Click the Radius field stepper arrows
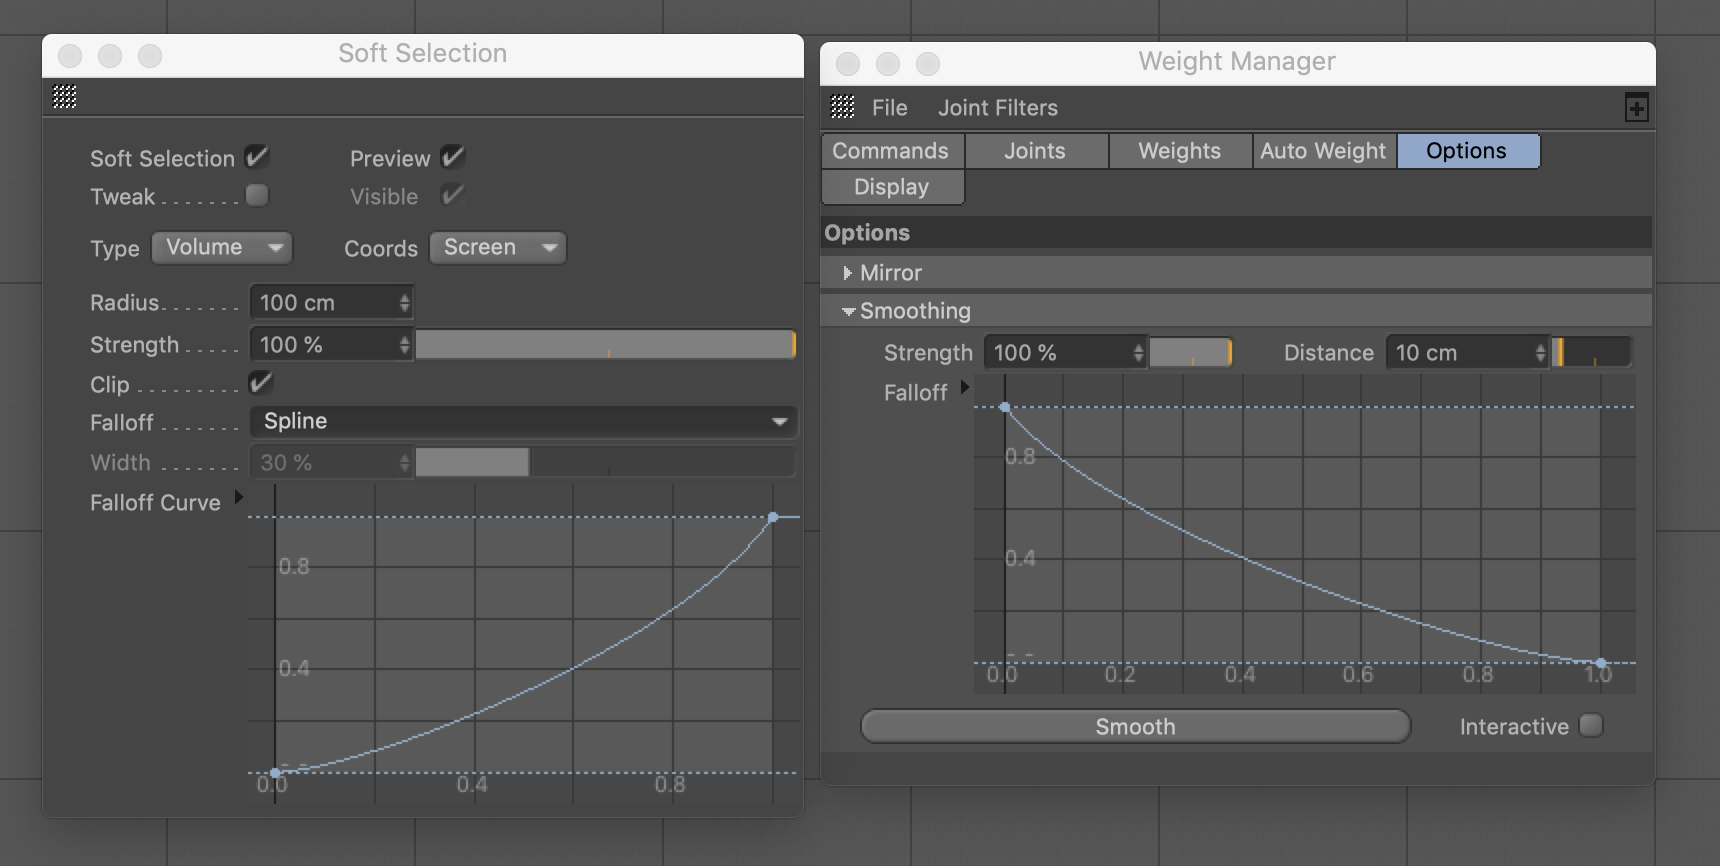 [404, 303]
